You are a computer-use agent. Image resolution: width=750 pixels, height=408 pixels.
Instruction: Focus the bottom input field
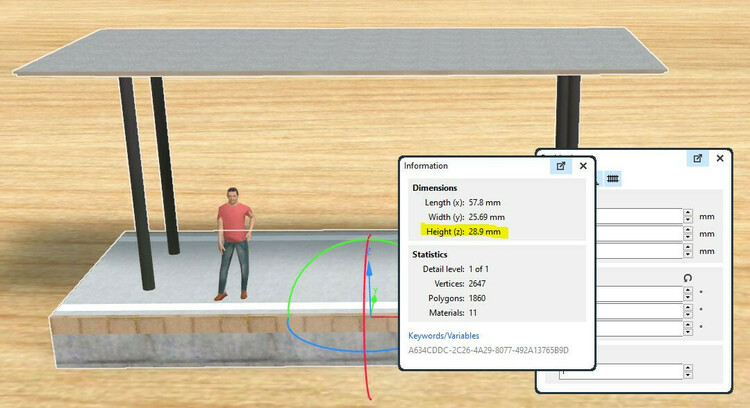pyautogui.click(x=621, y=372)
